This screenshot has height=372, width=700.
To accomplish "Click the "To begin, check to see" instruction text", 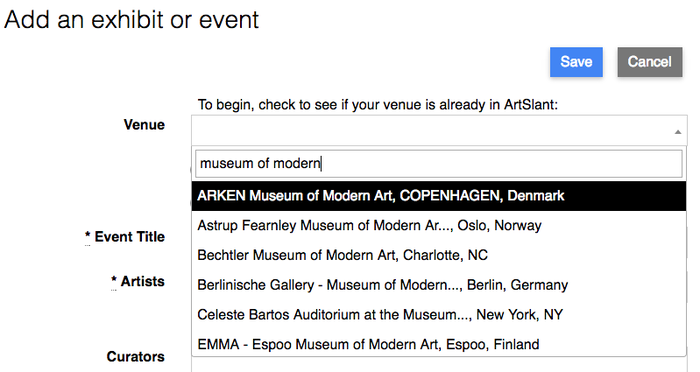I will (378, 104).
